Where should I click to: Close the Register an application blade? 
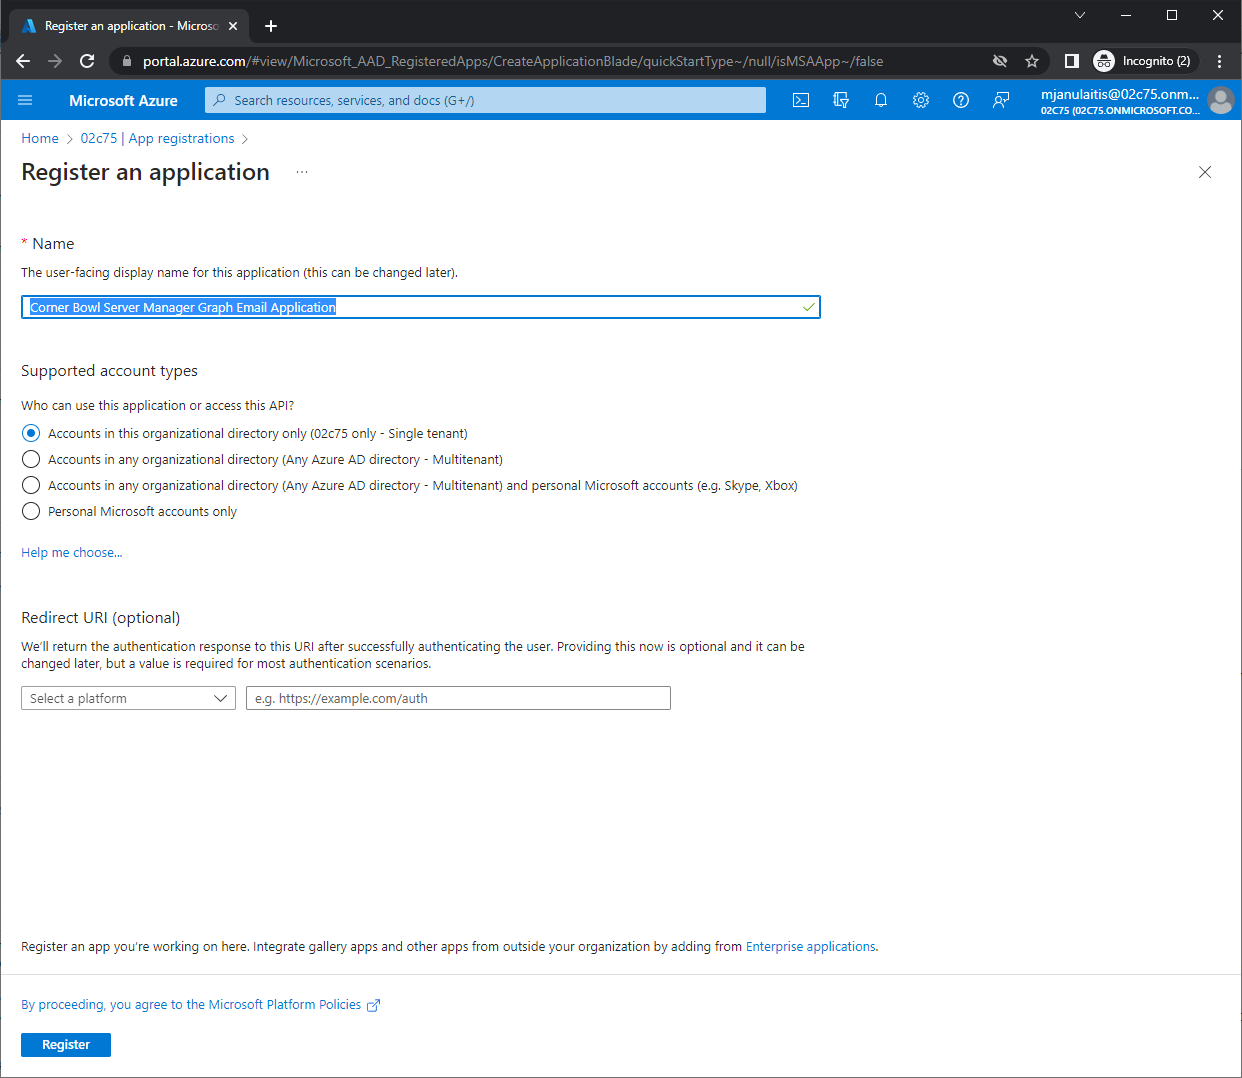click(x=1205, y=172)
